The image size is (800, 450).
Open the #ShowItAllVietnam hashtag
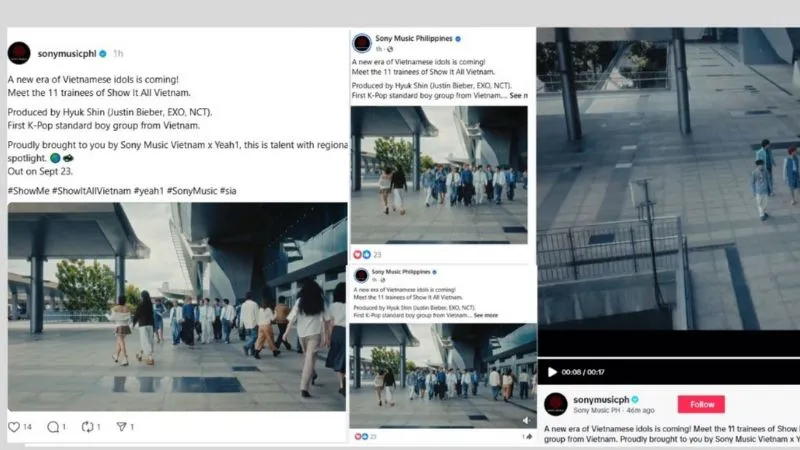[89, 191]
